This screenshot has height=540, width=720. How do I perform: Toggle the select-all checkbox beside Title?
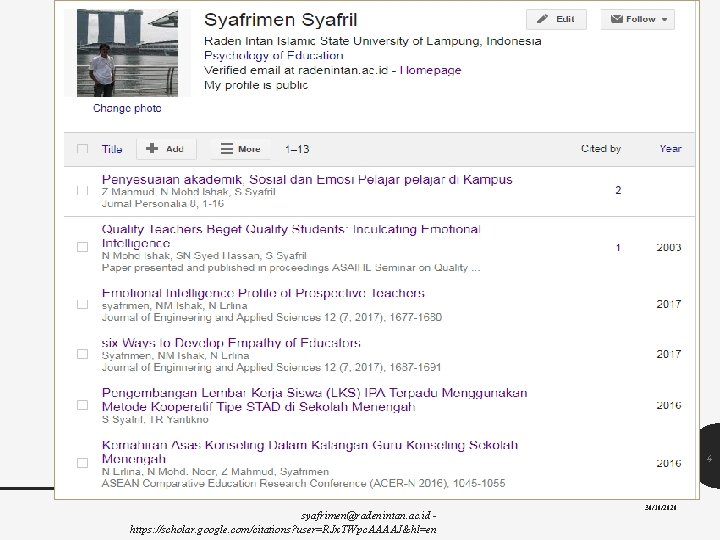(83, 149)
